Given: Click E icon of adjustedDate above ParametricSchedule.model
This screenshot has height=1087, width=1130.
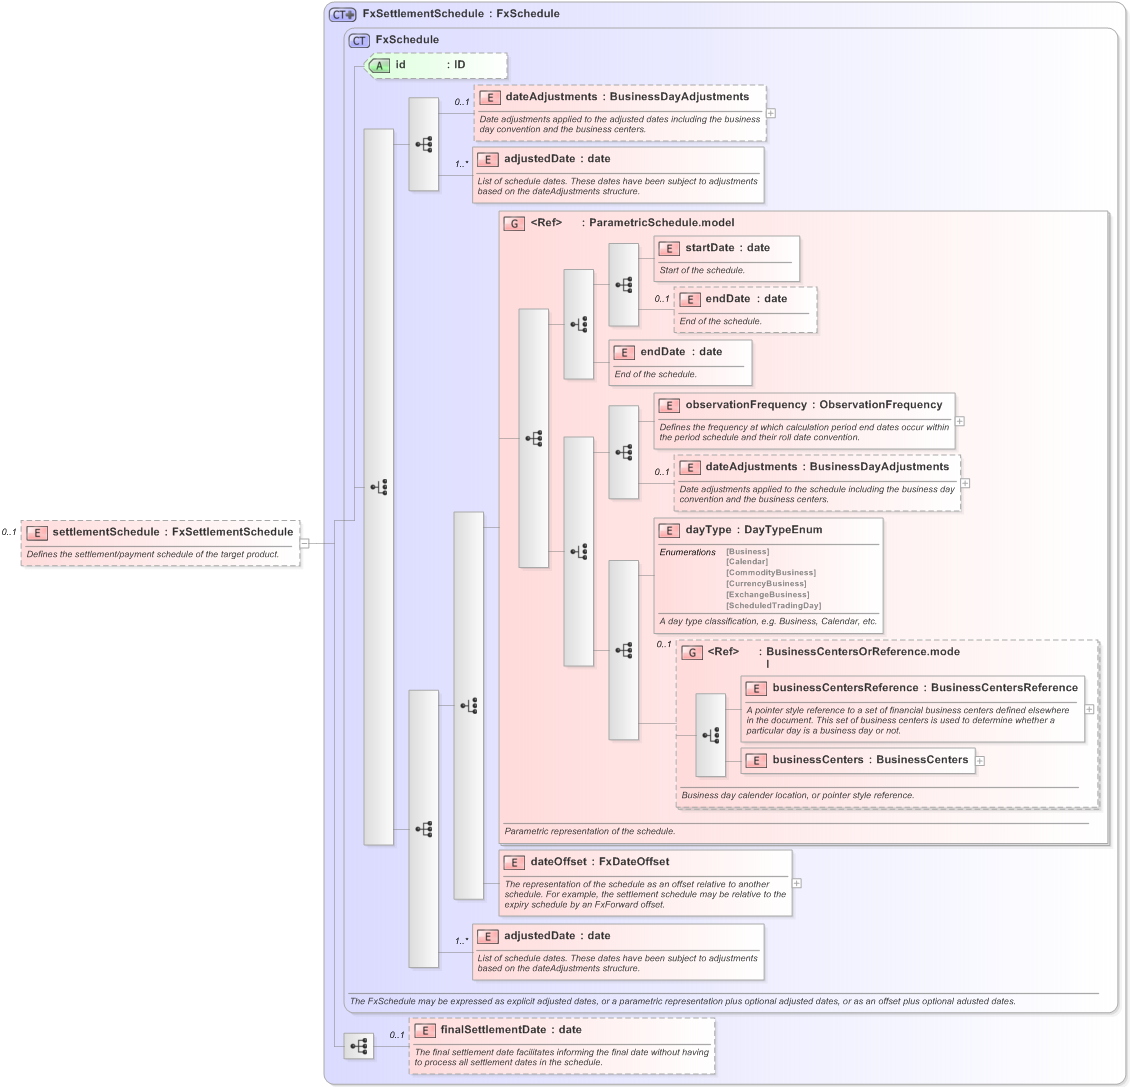Looking at the screenshot, I should (487, 159).
